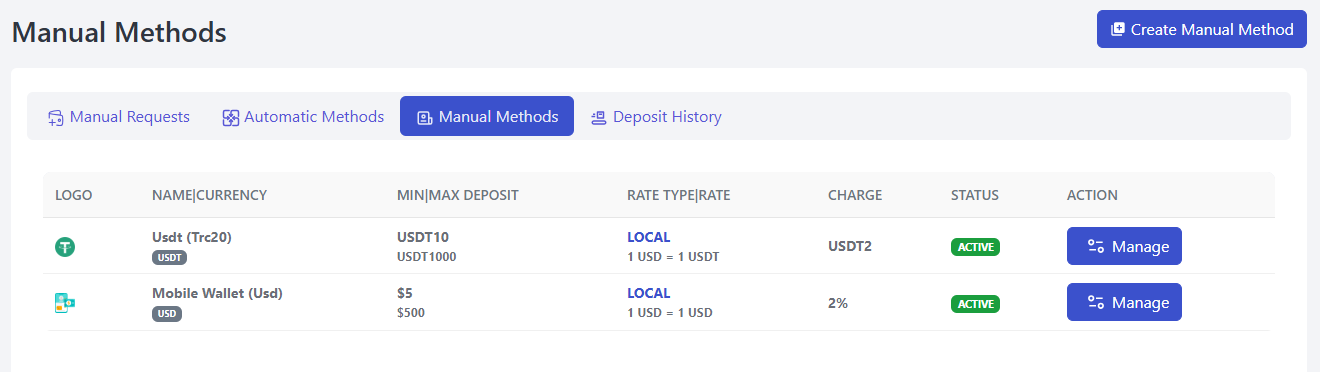Click the STATUS column header
The width and height of the screenshot is (1320, 372).
(x=975, y=195)
